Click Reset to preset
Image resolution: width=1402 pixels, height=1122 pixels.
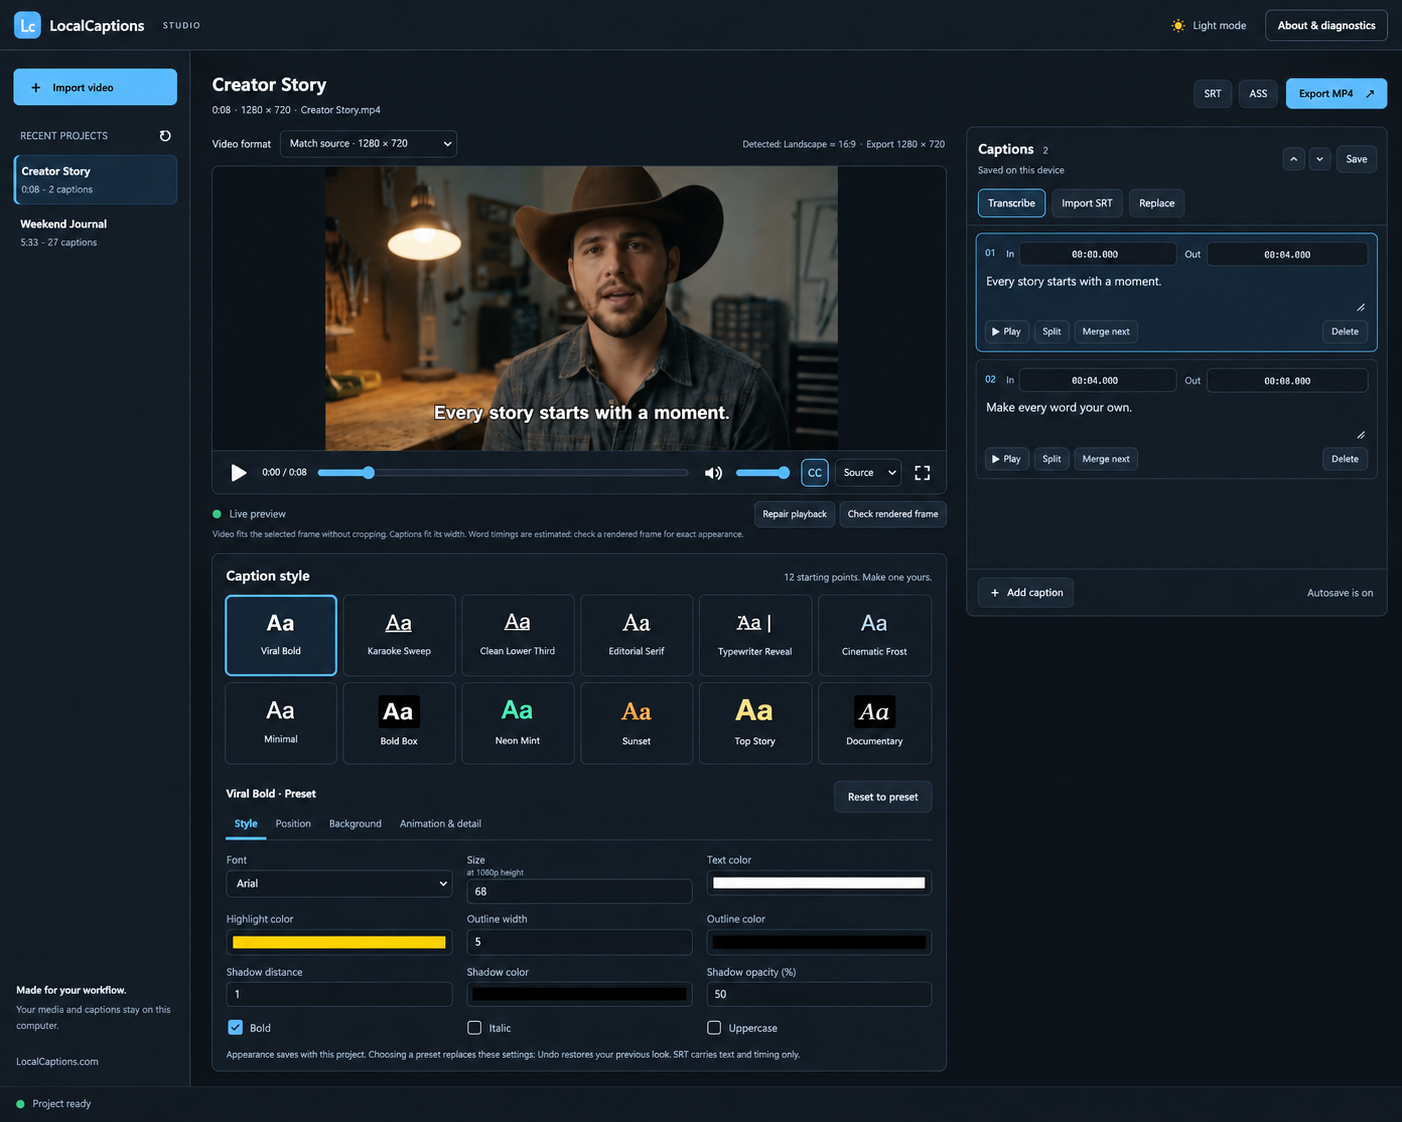point(883,797)
